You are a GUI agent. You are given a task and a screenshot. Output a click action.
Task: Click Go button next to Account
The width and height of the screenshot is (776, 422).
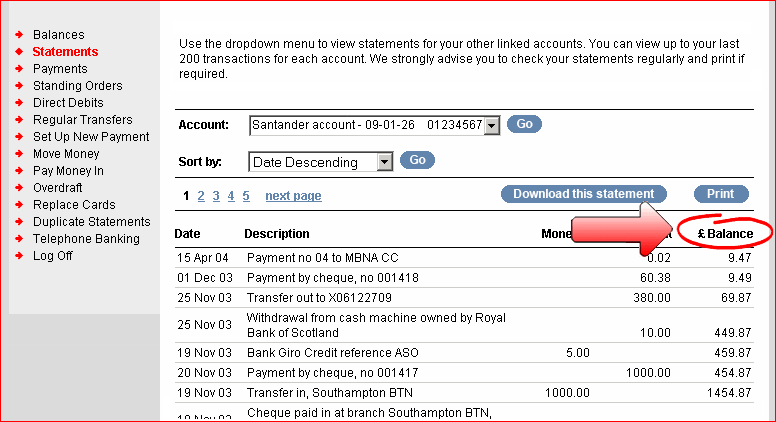[x=525, y=124]
